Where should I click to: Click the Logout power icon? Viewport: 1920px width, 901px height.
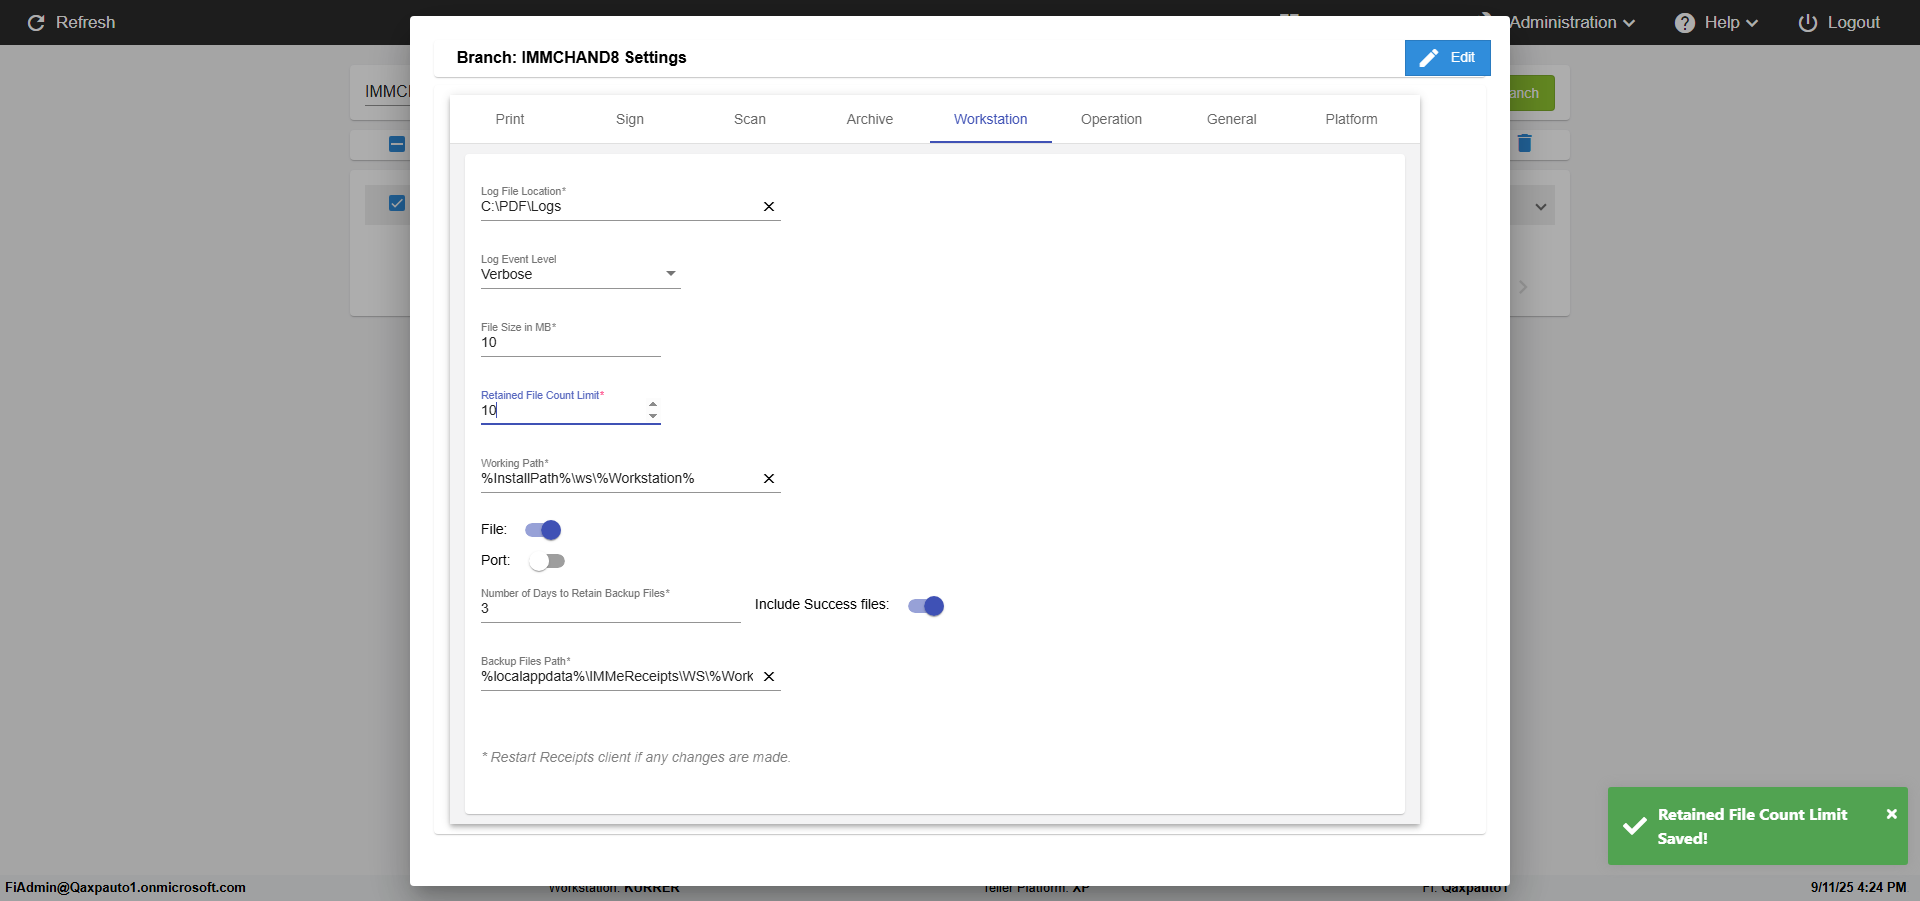pos(1808,22)
